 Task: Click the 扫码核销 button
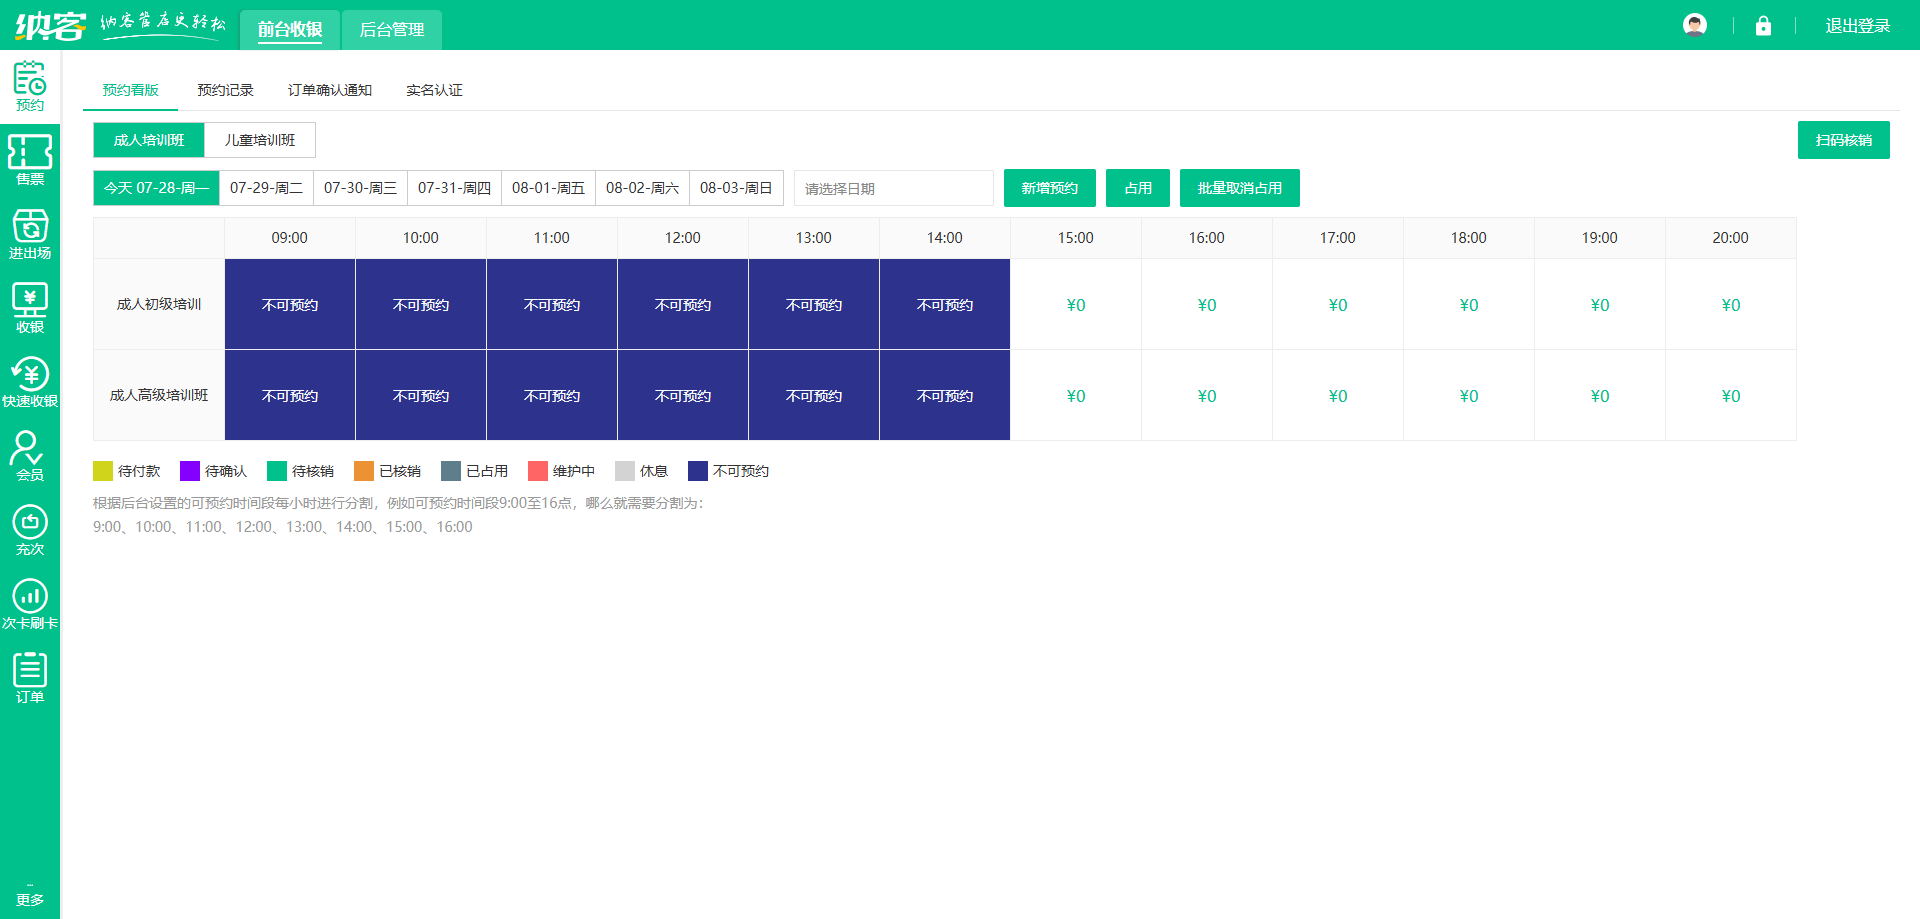tap(1843, 140)
